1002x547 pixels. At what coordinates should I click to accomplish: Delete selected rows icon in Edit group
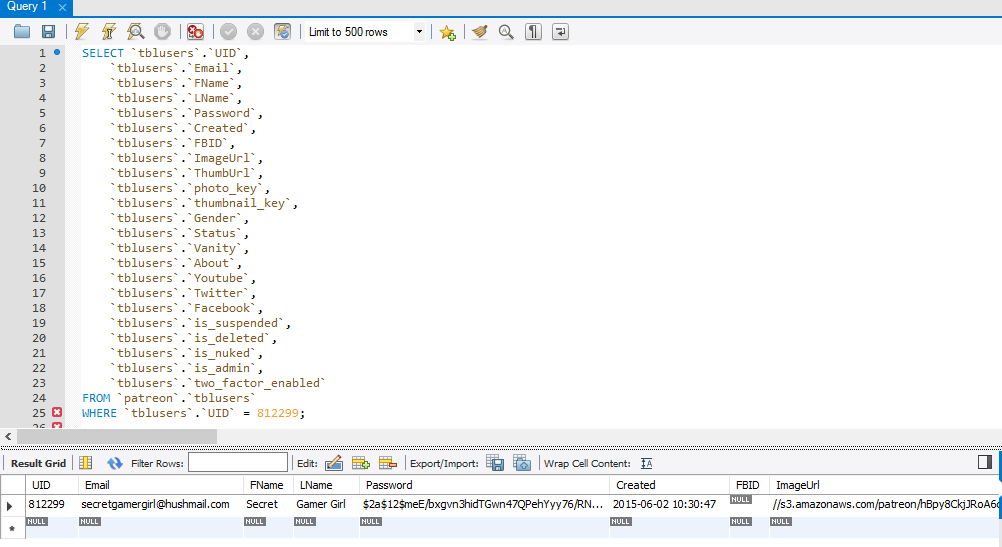pos(388,463)
